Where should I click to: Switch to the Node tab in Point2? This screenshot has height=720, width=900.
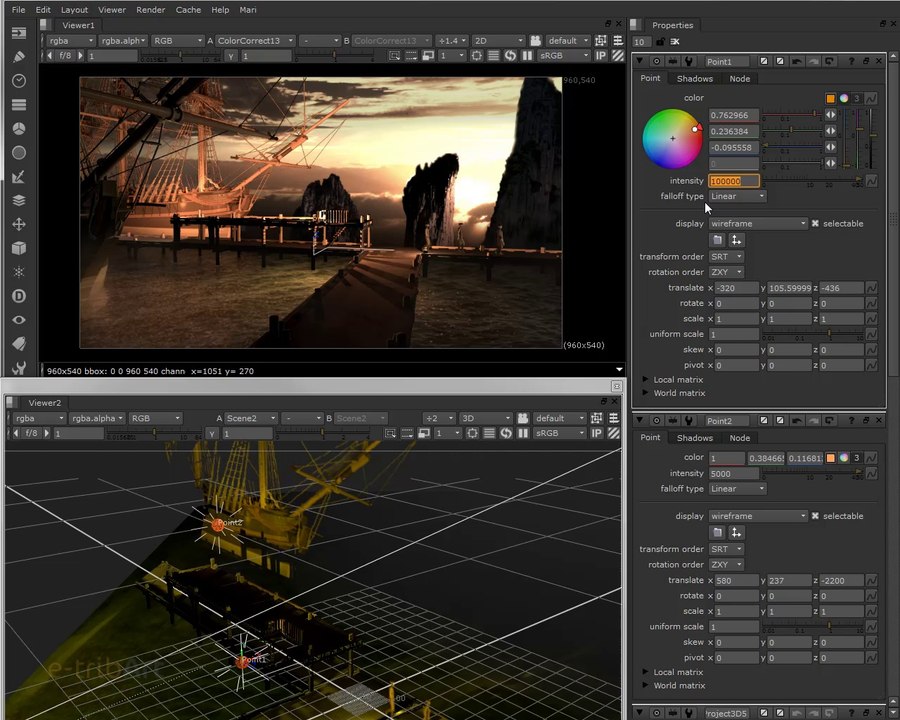click(x=739, y=438)
